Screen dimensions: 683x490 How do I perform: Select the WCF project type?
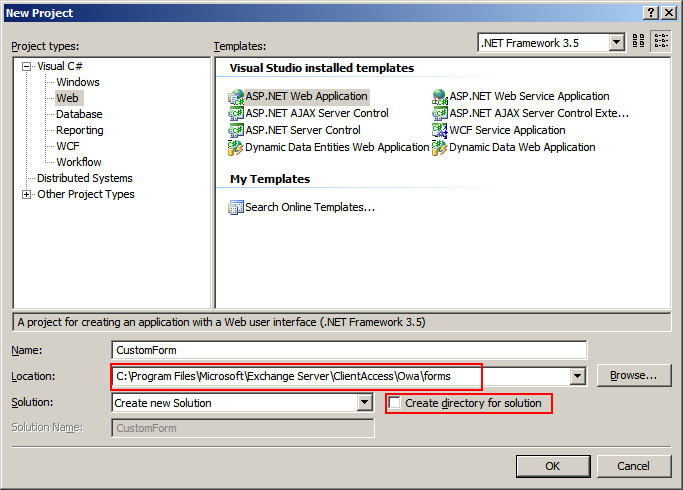click(68, 146)
